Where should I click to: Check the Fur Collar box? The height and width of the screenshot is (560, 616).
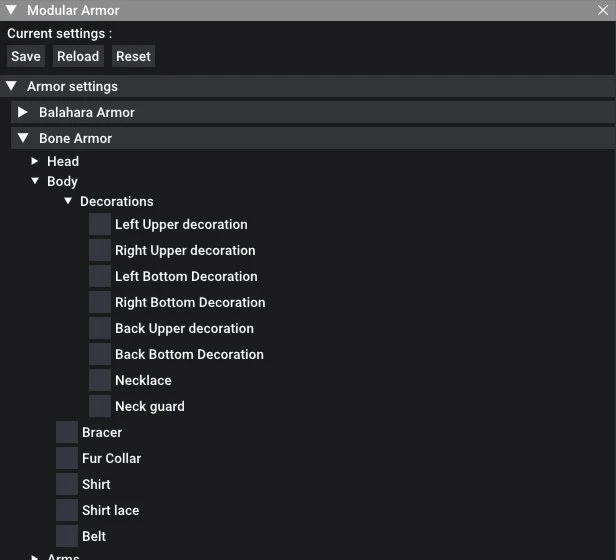67,458
